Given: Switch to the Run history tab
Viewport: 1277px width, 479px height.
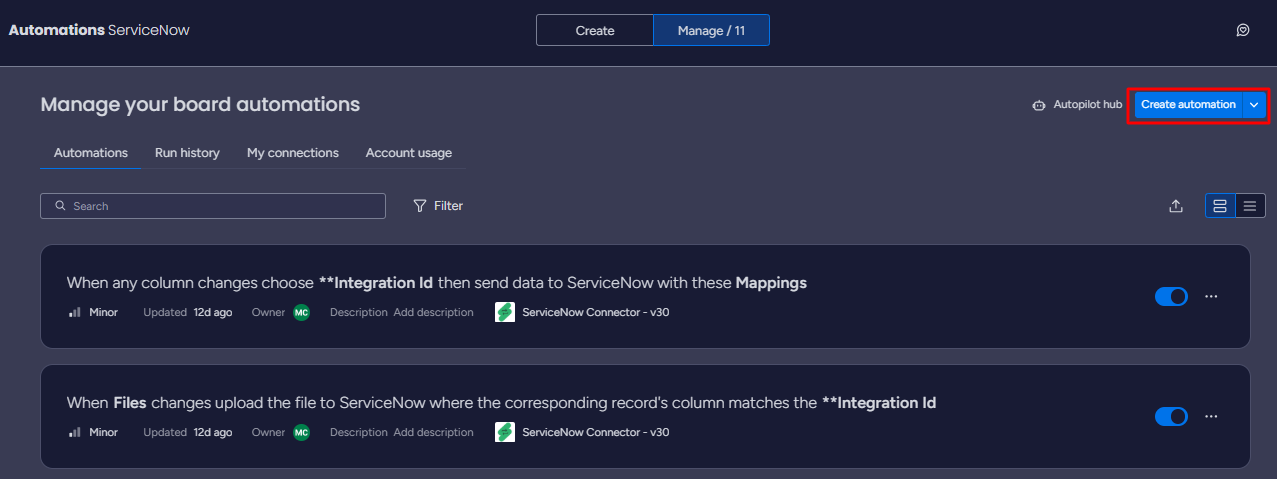Looking at the screenshot, I should point(187,153).
